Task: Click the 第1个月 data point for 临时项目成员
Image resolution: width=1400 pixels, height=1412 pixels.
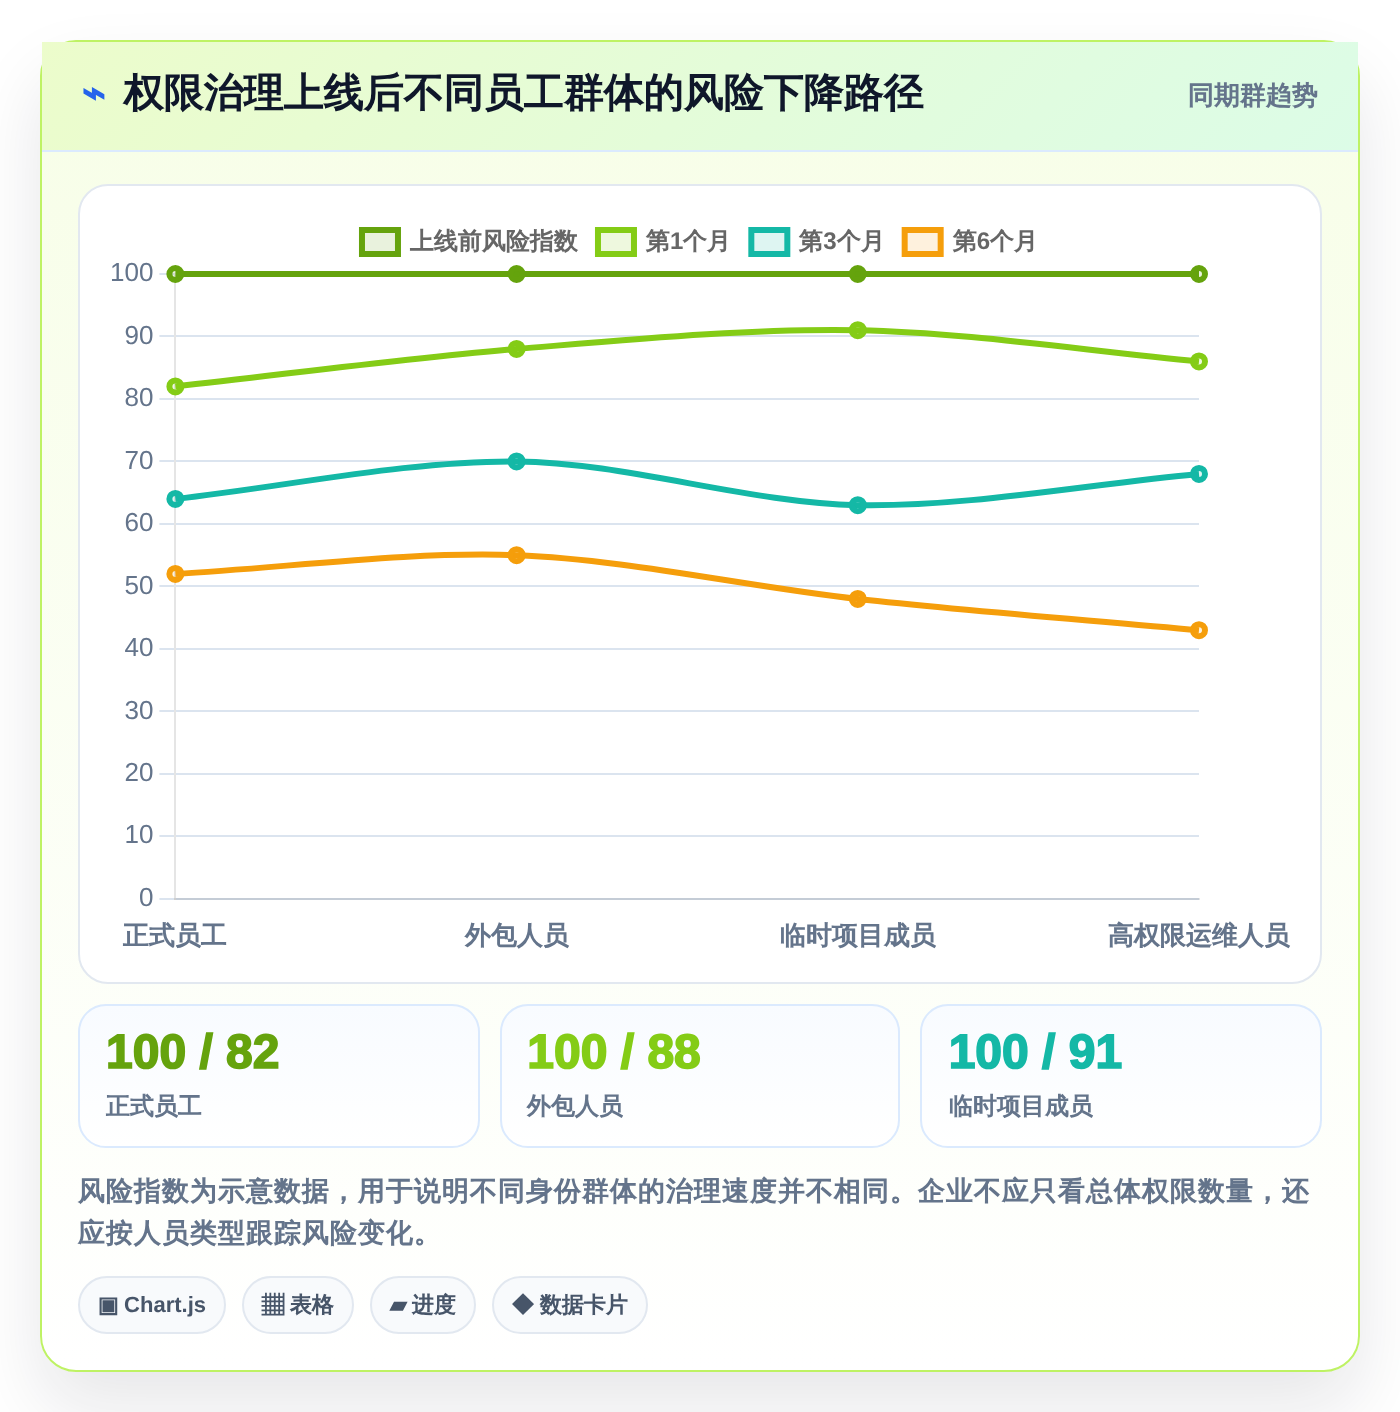Action: (x=858, y=330)
